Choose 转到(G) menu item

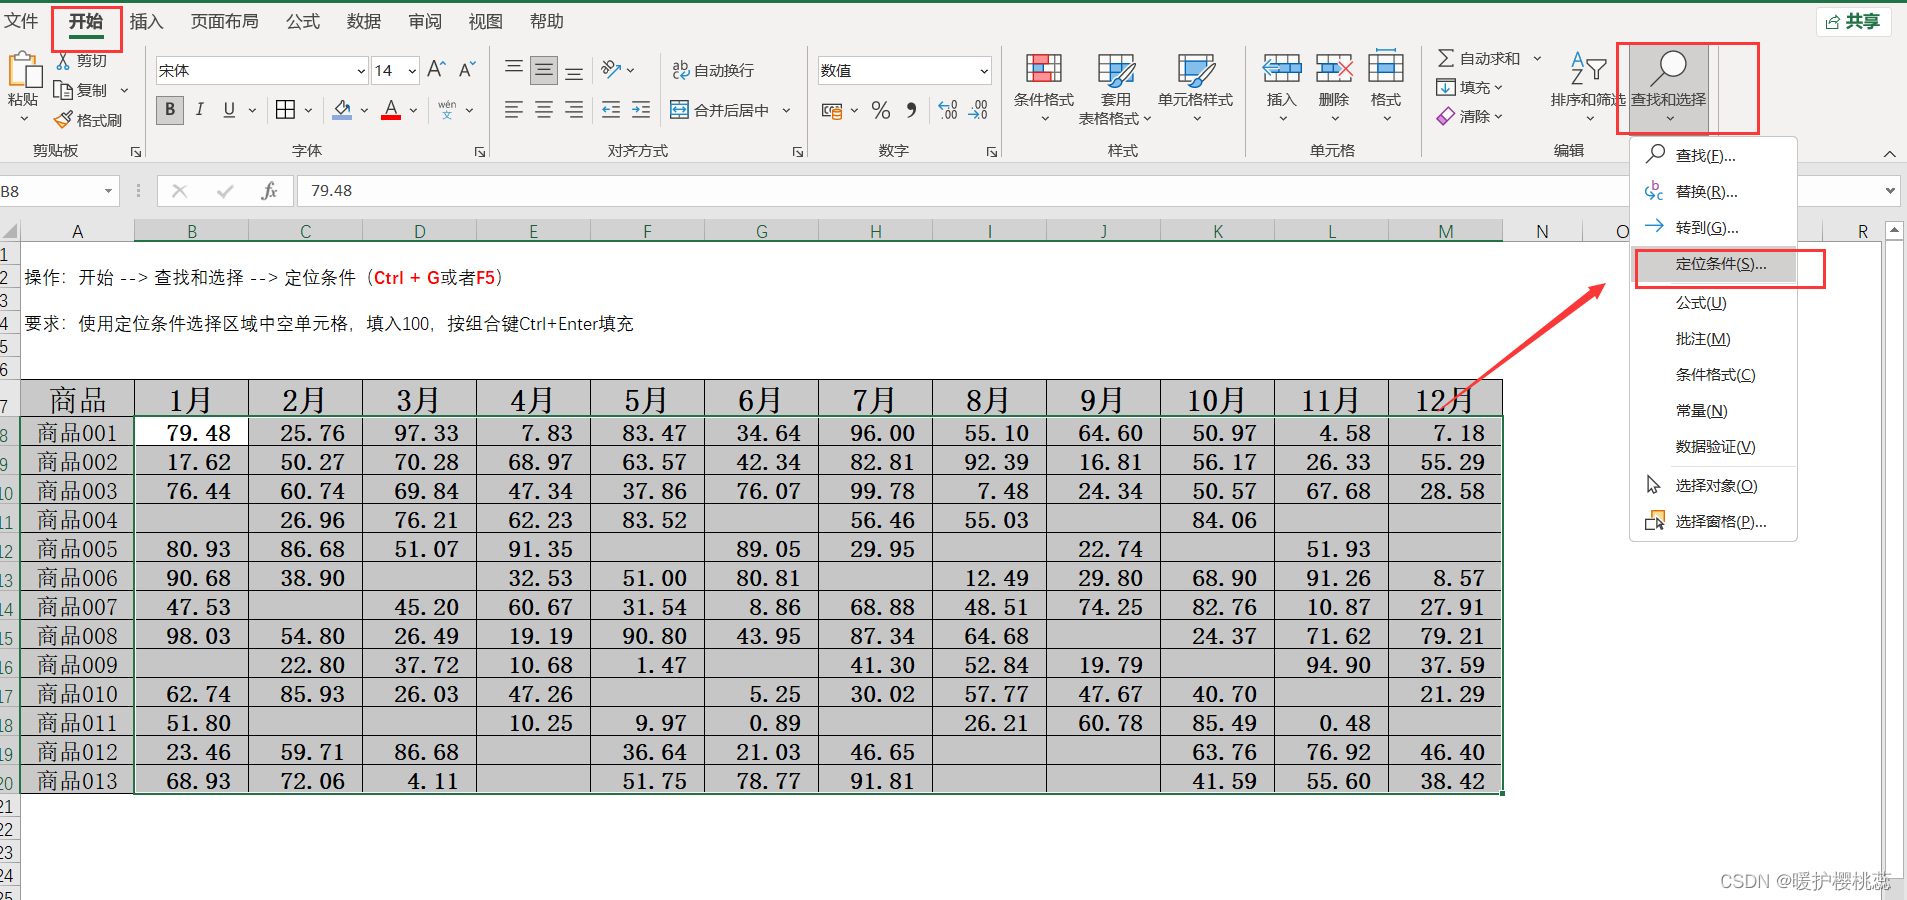[1714, 228]
